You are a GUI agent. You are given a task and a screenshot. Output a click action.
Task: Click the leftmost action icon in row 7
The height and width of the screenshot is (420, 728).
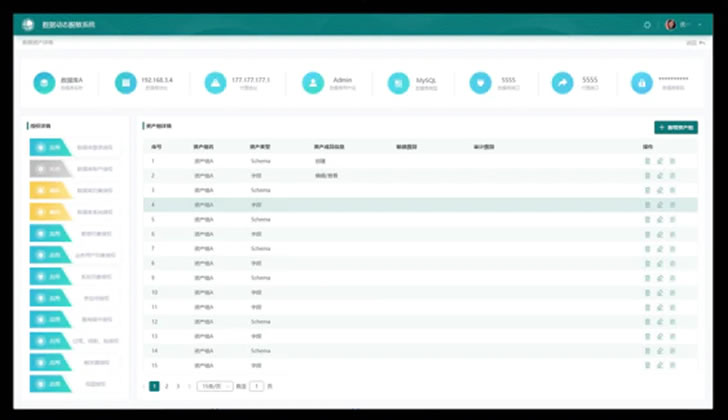point(648,248)
